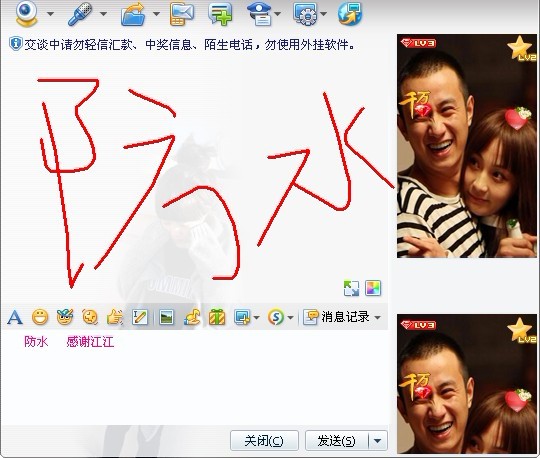
Task: Click your own lower avatar photo
Action: [467, 384]
